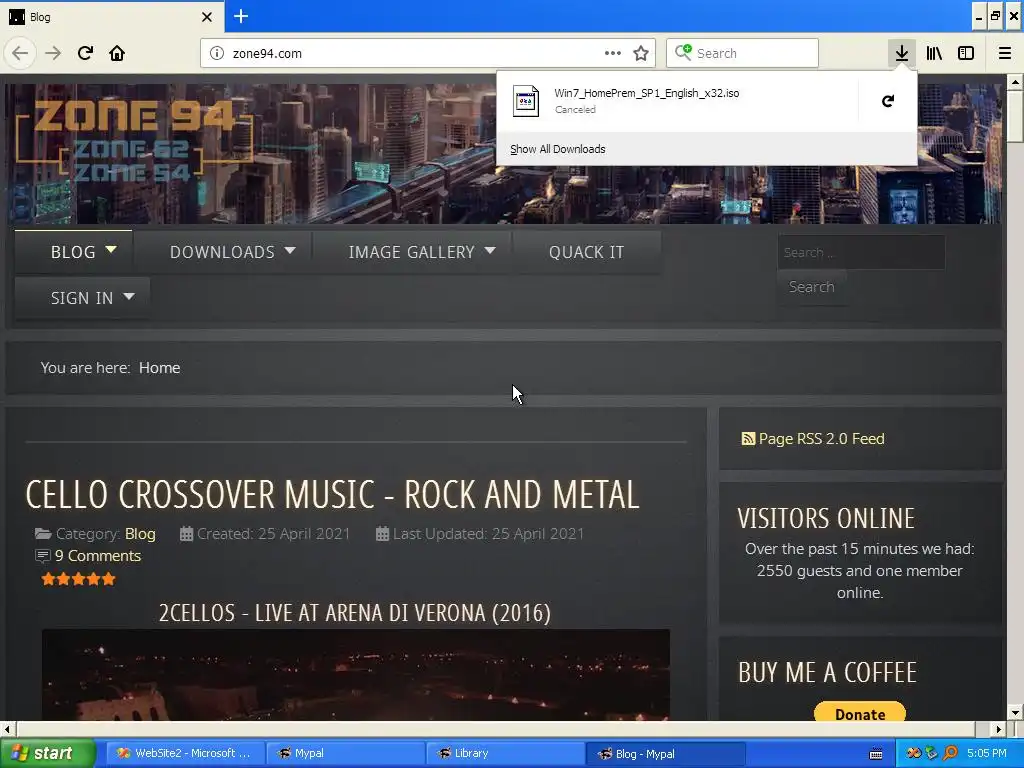Screen dimensions: 1024x768
Task: Select the Blog browser tab
Action: 112,17
